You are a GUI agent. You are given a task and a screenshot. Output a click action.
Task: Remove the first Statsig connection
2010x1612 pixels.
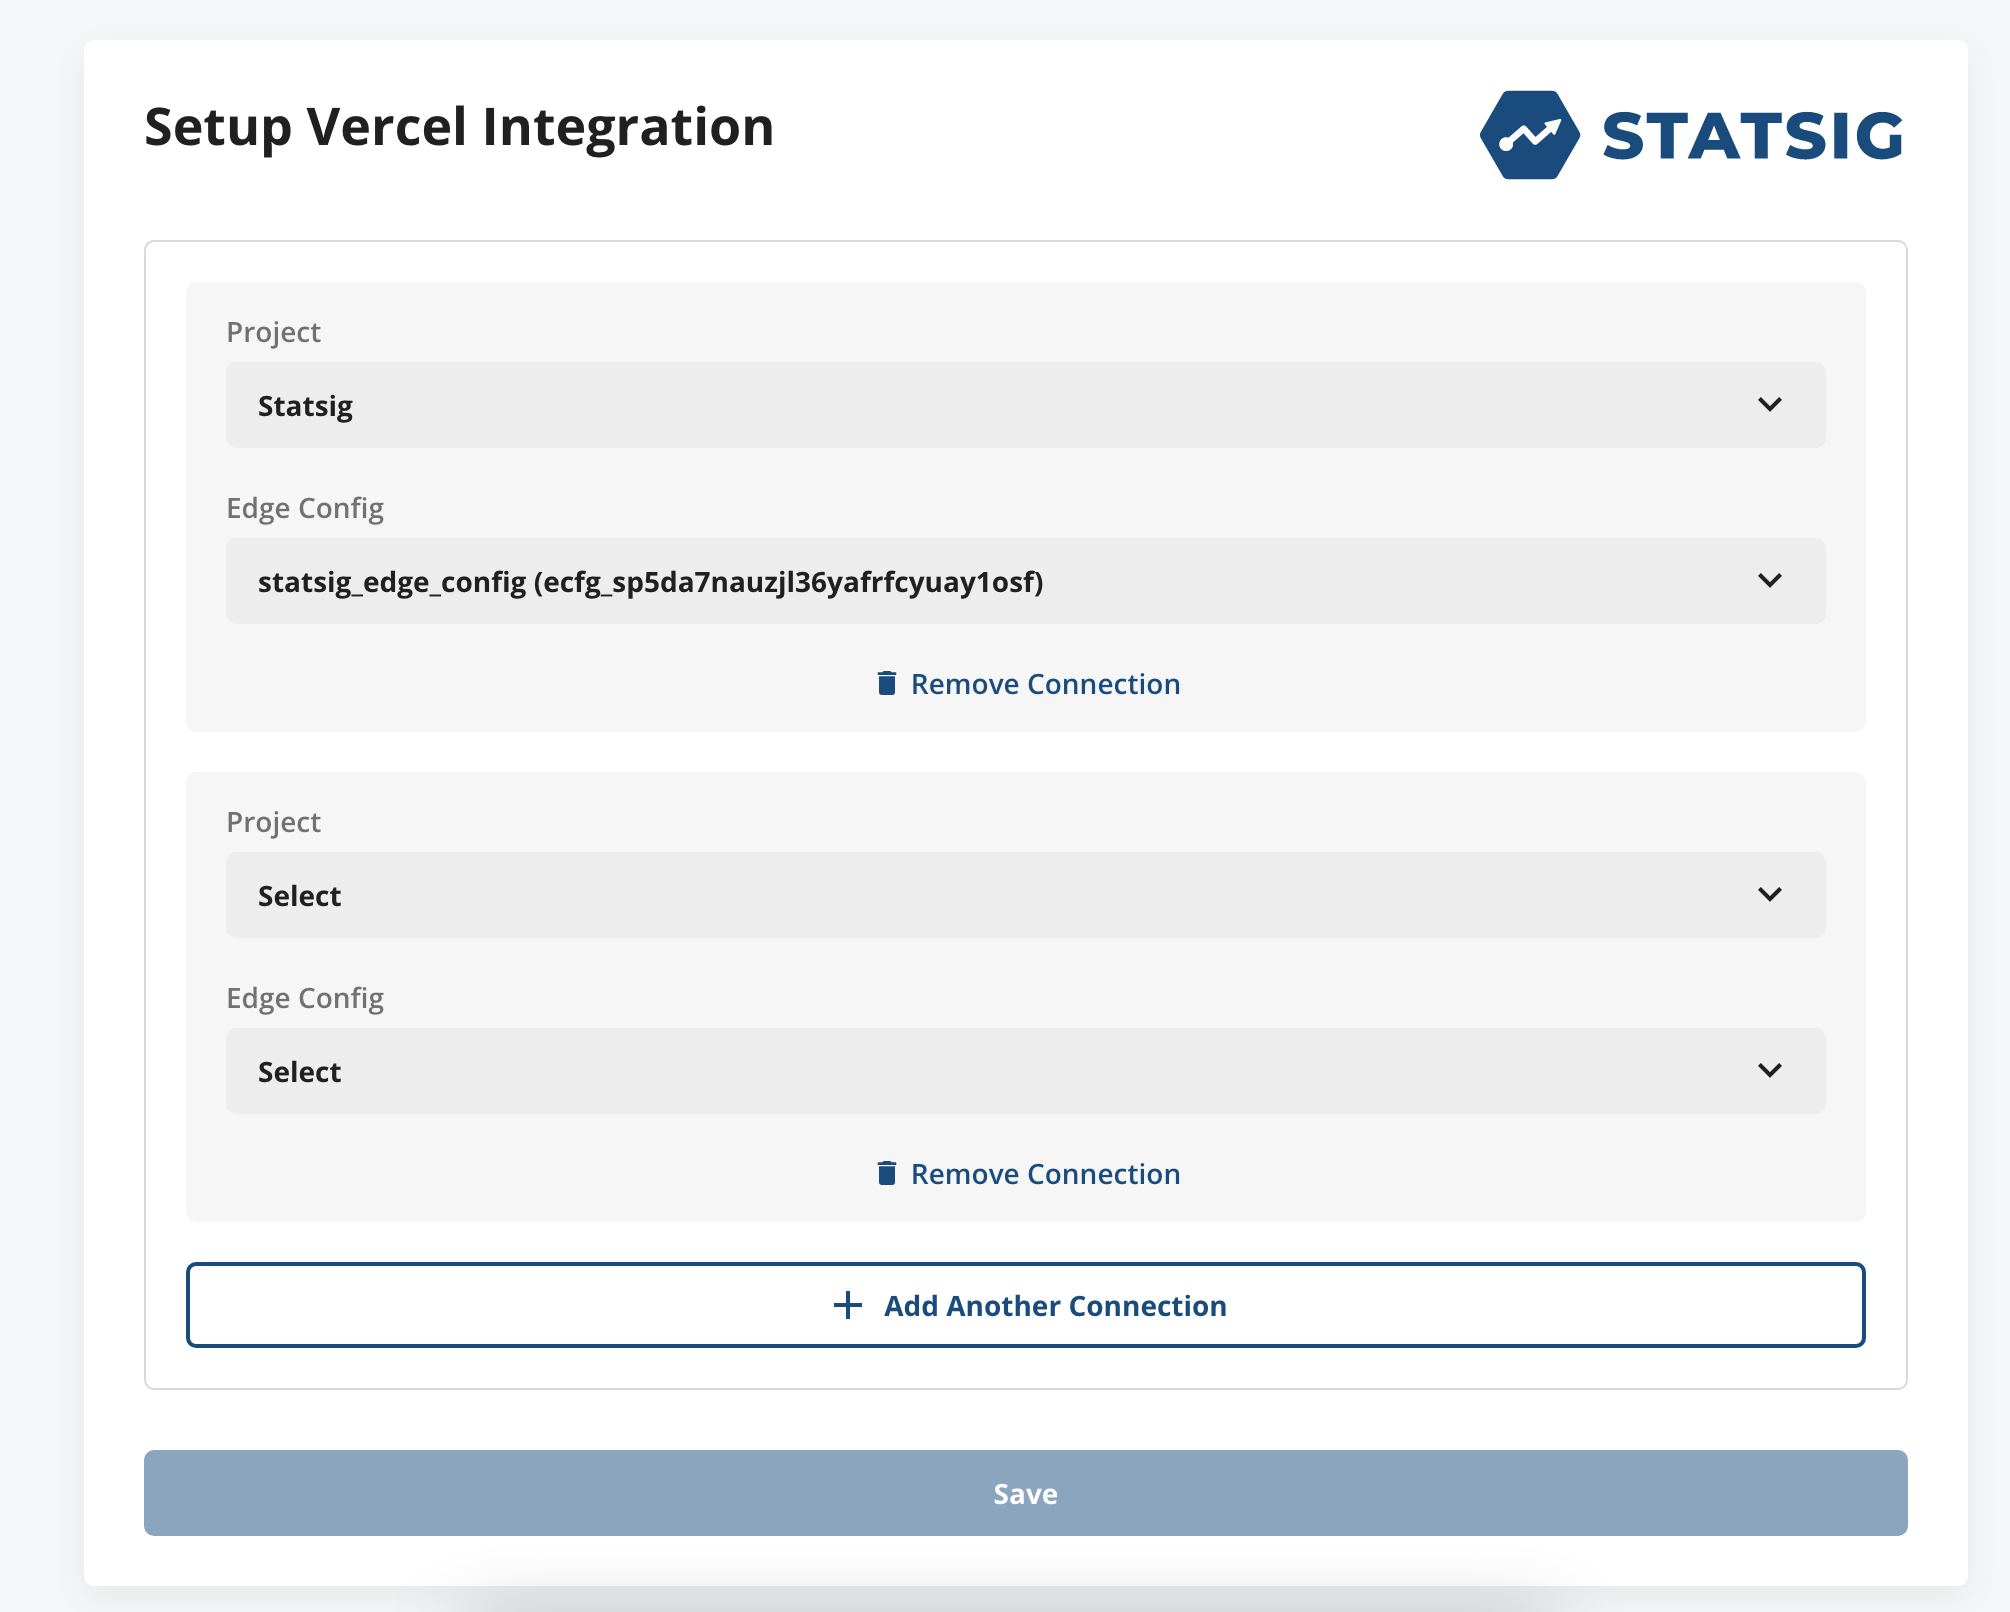point(1044,684)
